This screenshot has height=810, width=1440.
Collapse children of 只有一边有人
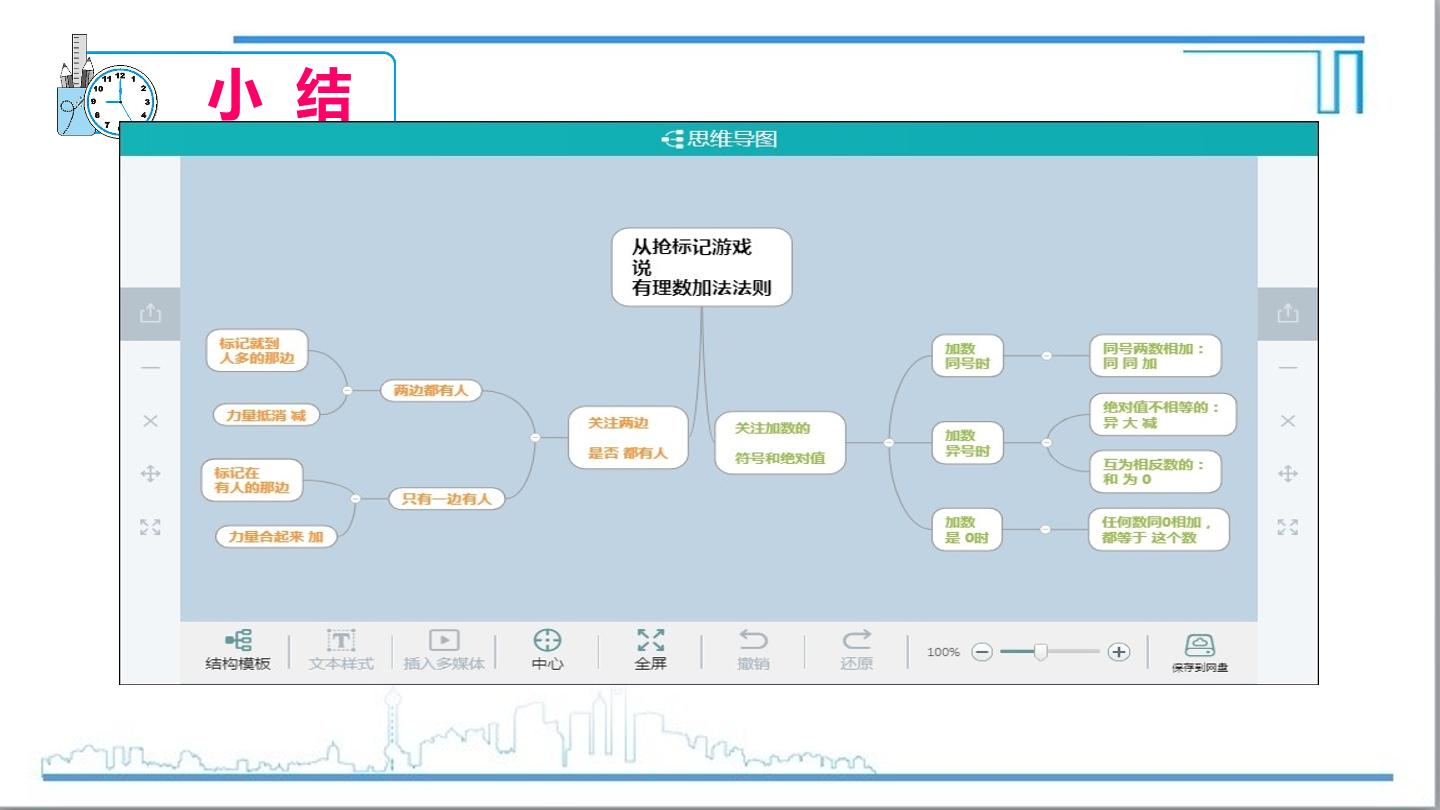(355, 498)
